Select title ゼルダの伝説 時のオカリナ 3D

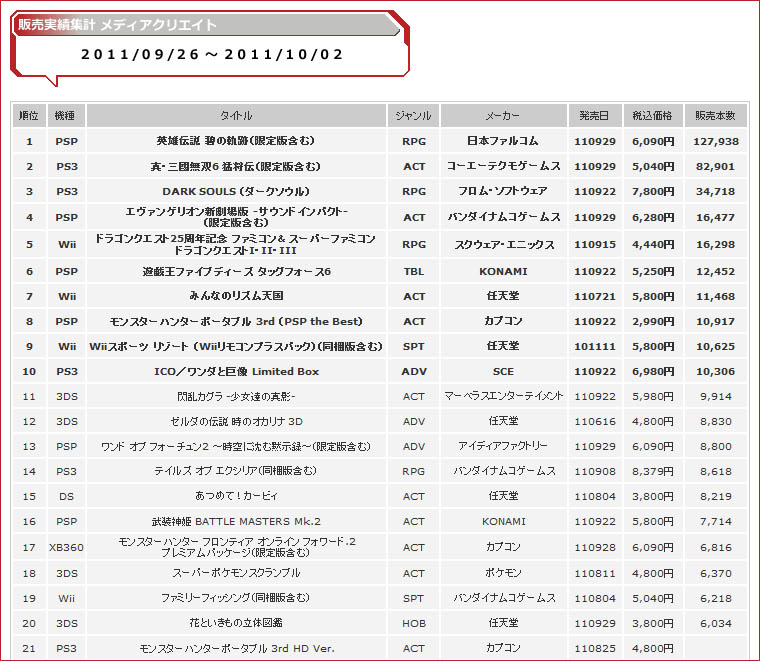237,422
